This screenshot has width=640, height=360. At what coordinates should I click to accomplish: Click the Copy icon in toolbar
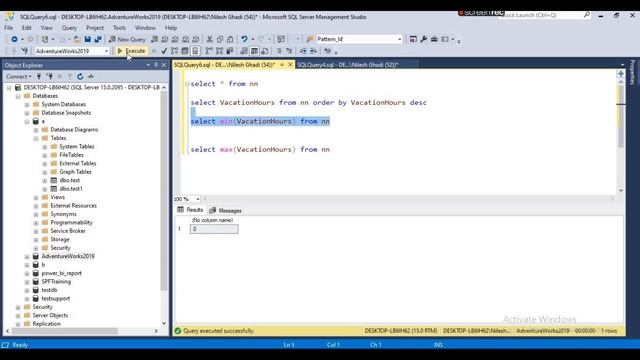pos(220,39)
